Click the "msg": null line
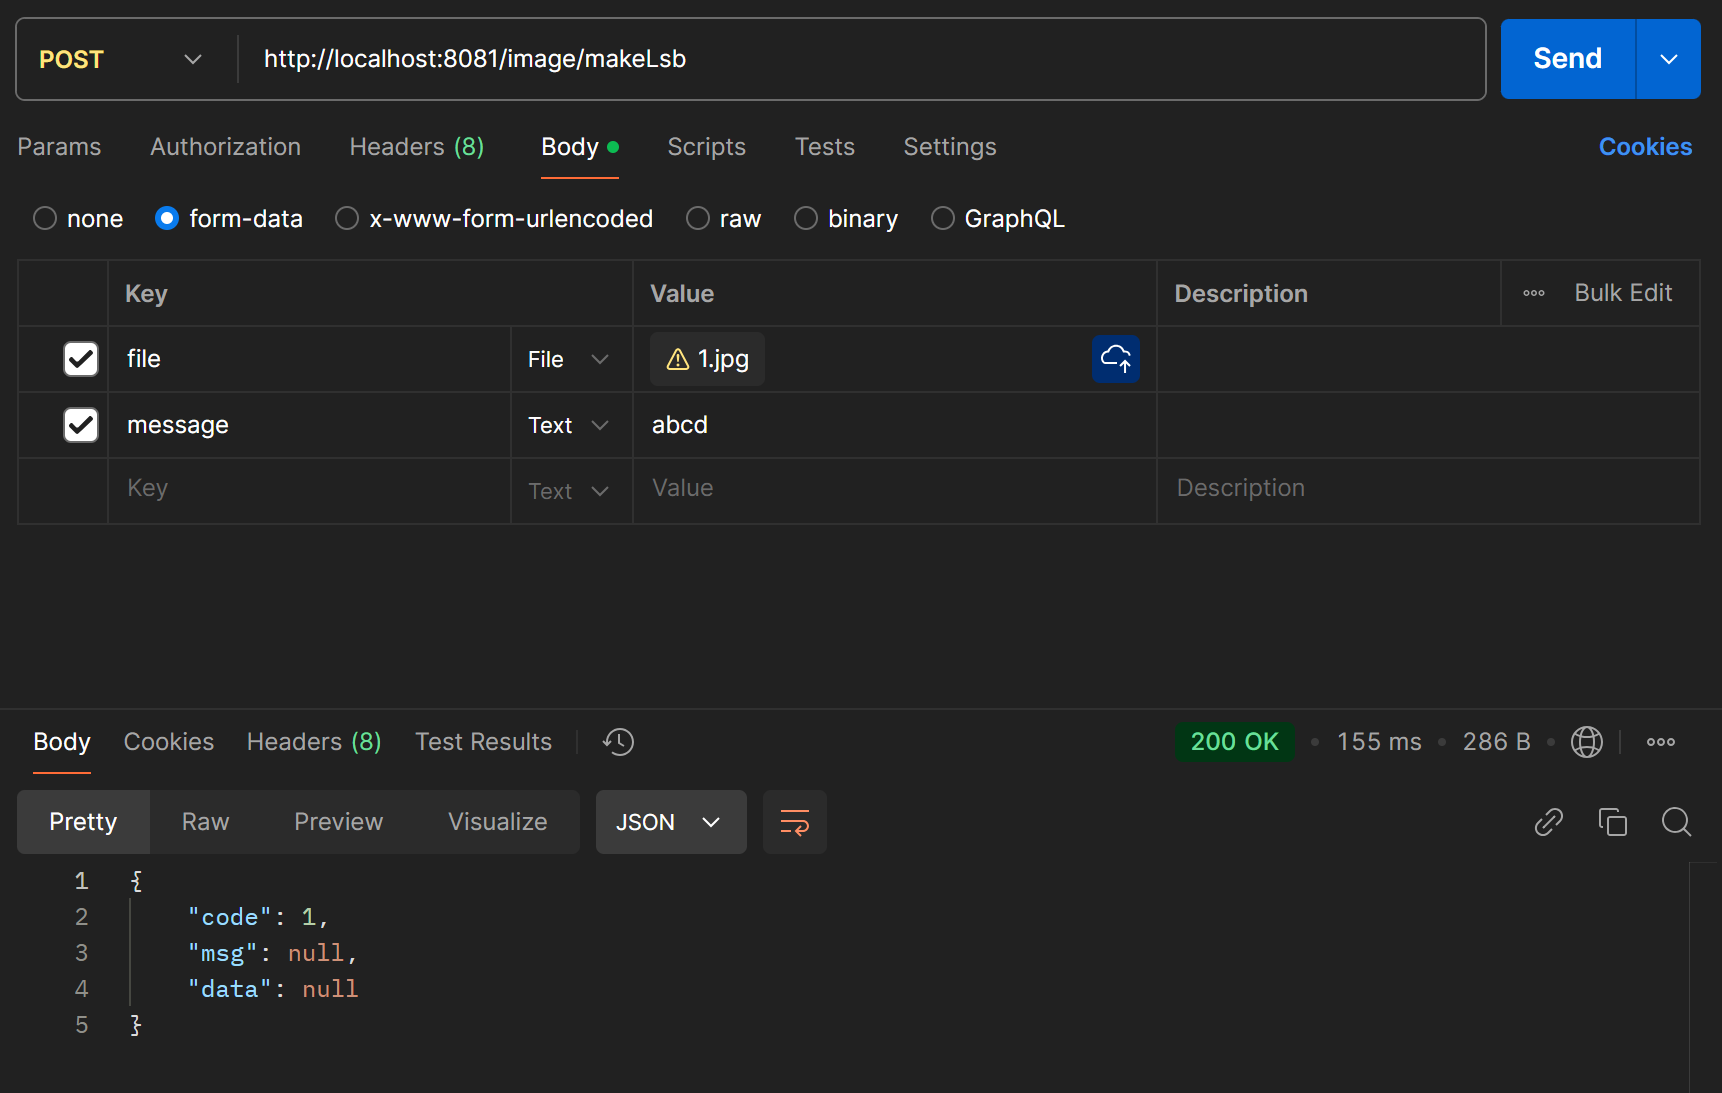Viewport: 1722px width, 1093px height. click(272, 953)
